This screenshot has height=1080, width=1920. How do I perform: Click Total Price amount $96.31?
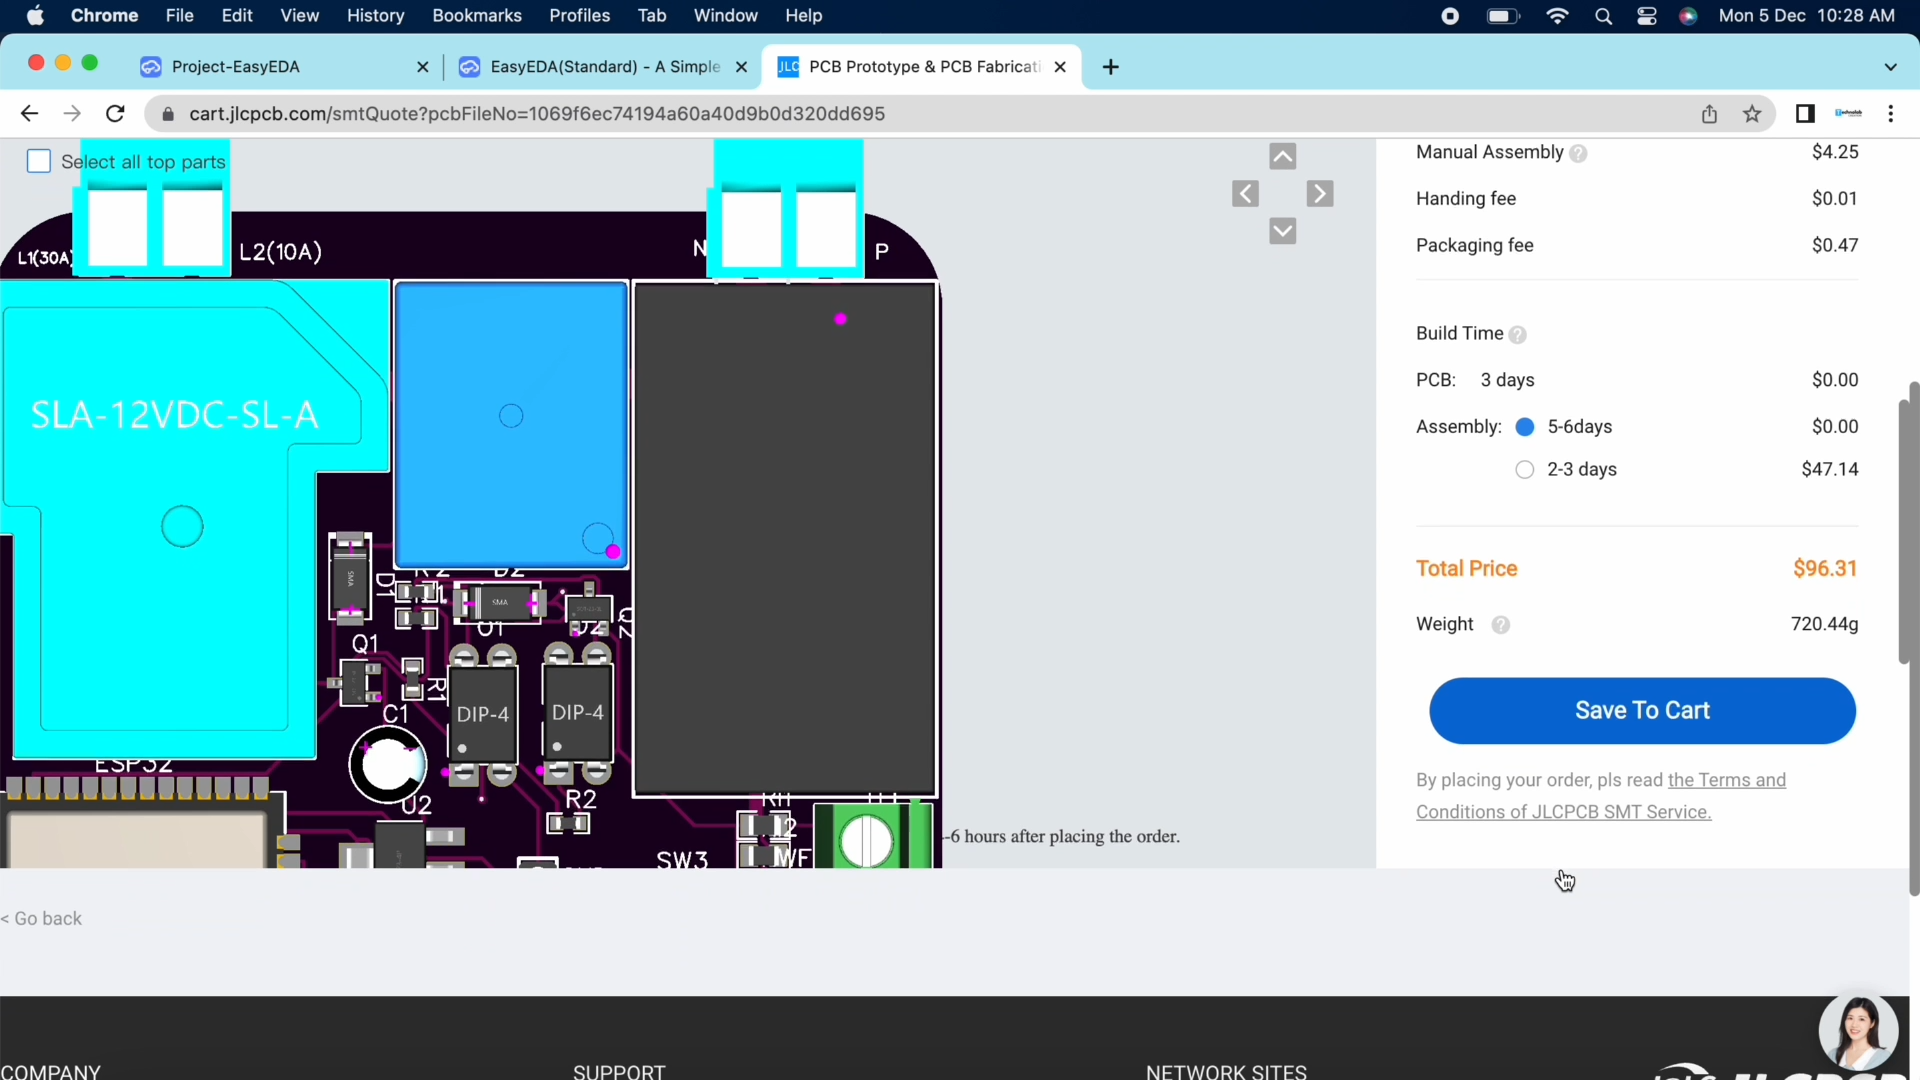tap(1825, 569)
